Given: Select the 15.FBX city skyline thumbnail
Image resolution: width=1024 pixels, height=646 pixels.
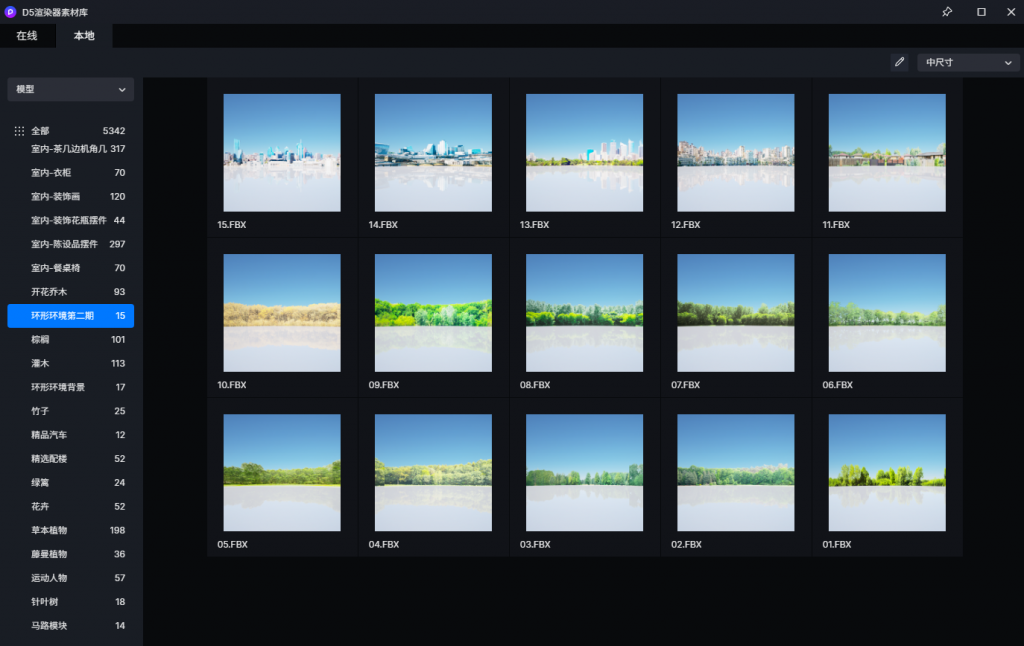Looking at the screenshot, I should (x=282, y=153).
